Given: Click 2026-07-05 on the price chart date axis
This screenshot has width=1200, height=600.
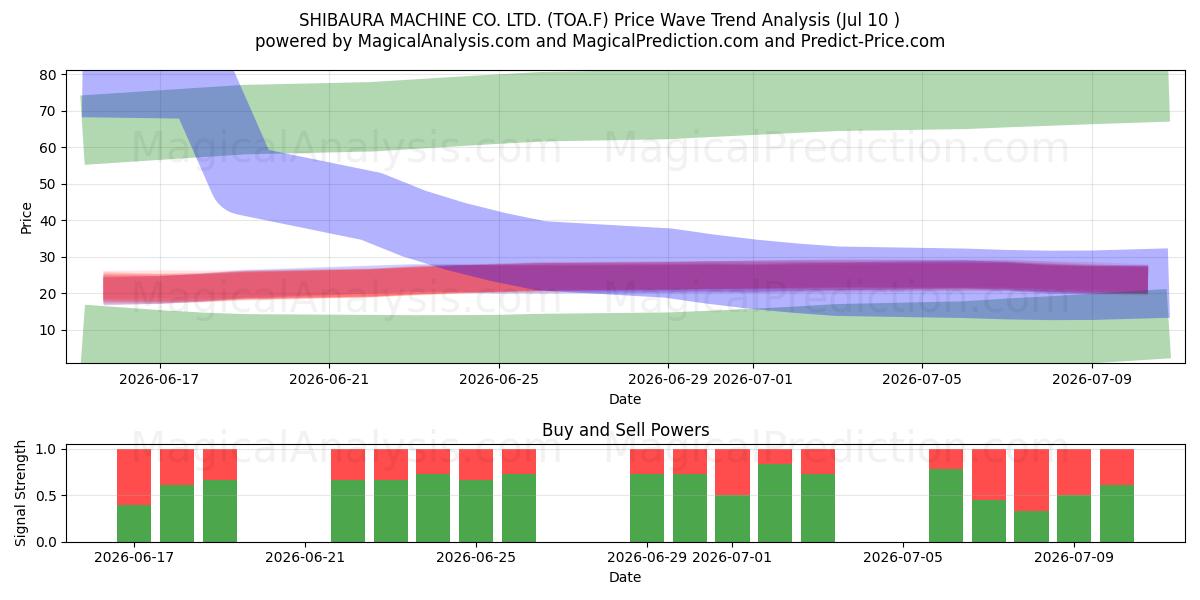Looking at the screenshot, I should click(922, 380).
